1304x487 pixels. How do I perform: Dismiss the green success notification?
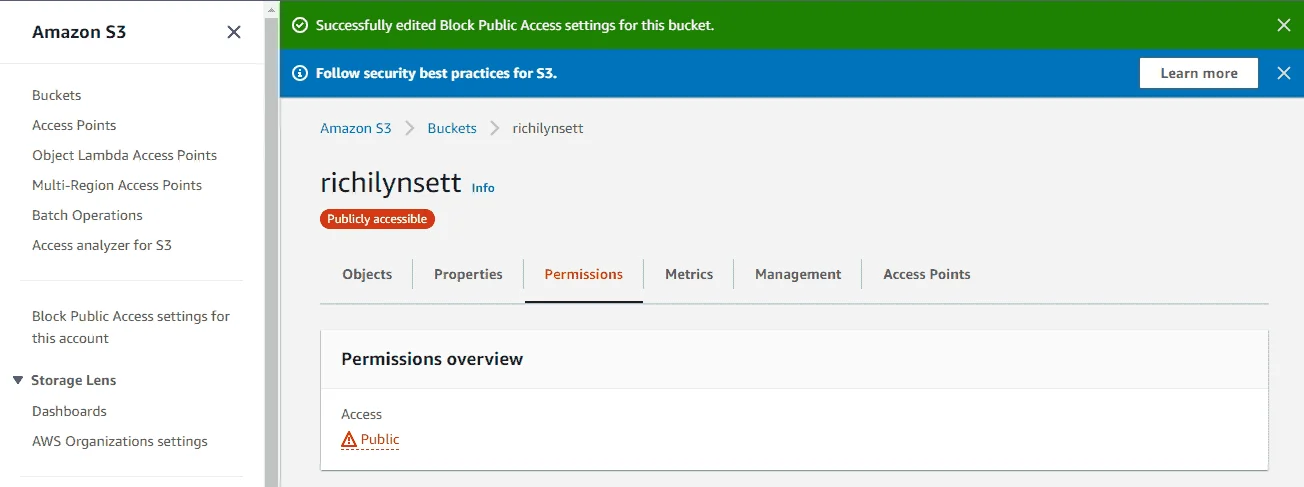[1284, 25]
